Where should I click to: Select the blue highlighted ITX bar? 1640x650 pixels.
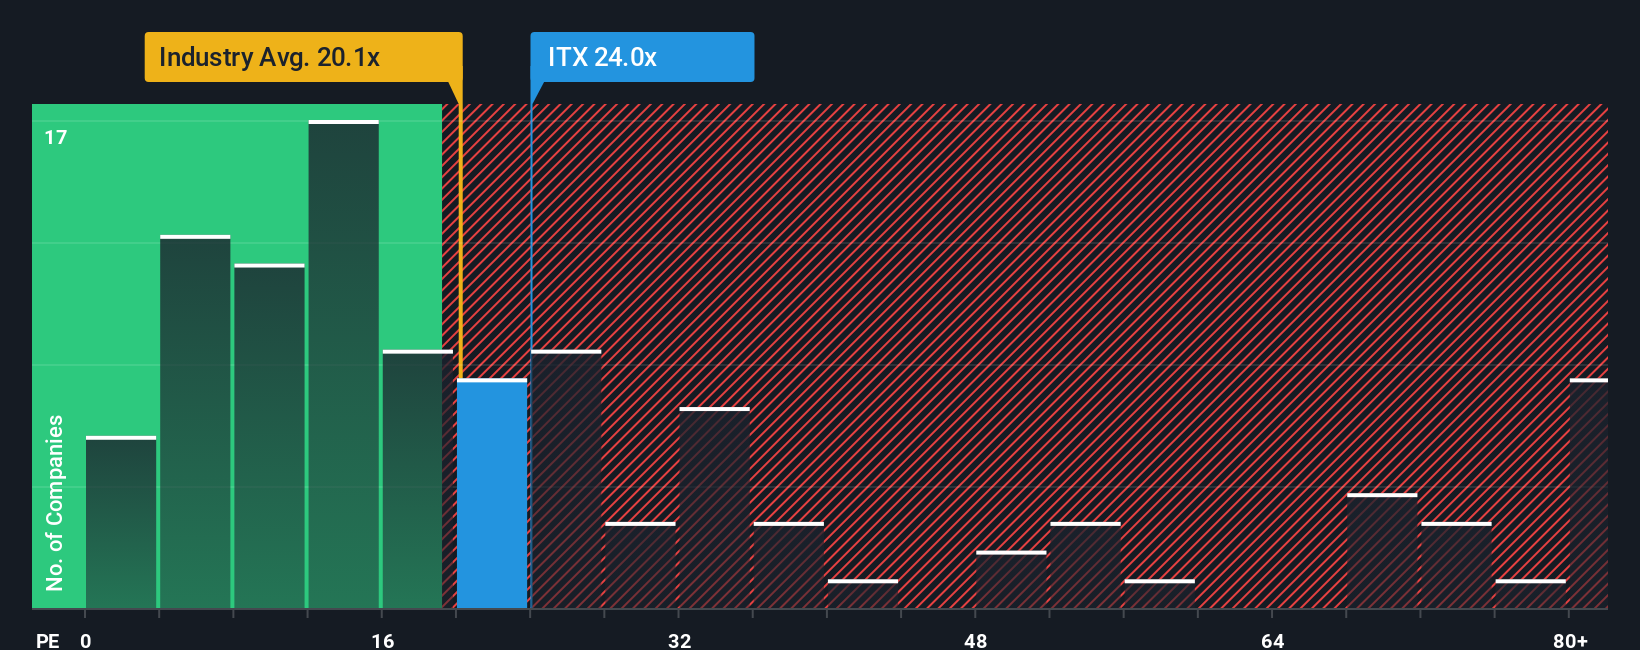point(492,494)
